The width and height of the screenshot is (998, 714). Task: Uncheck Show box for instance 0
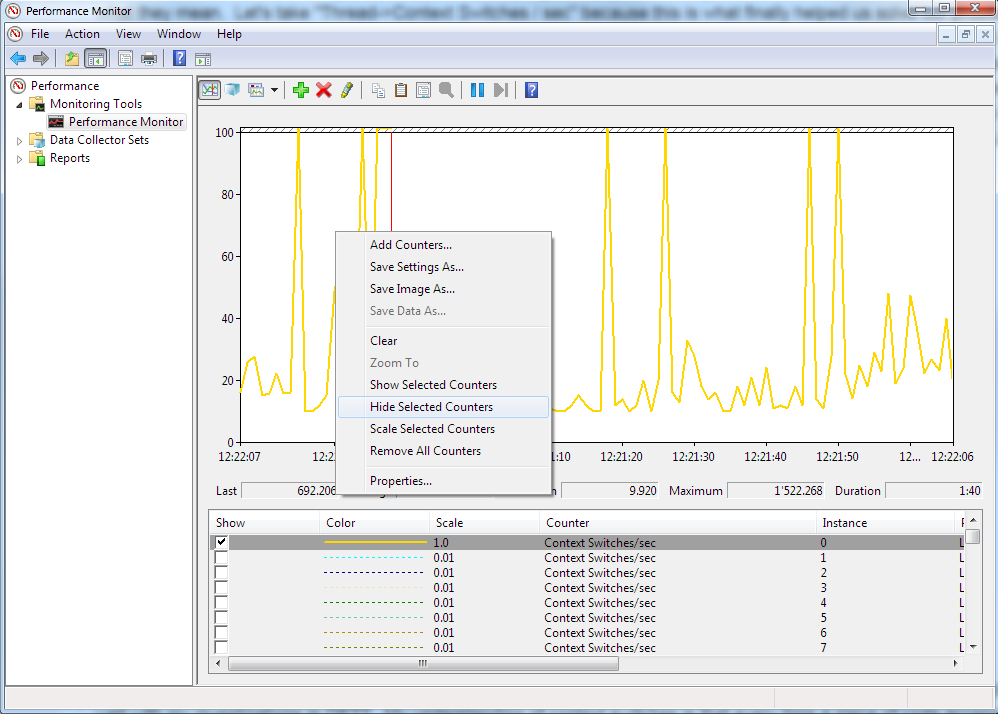[221, 542]
